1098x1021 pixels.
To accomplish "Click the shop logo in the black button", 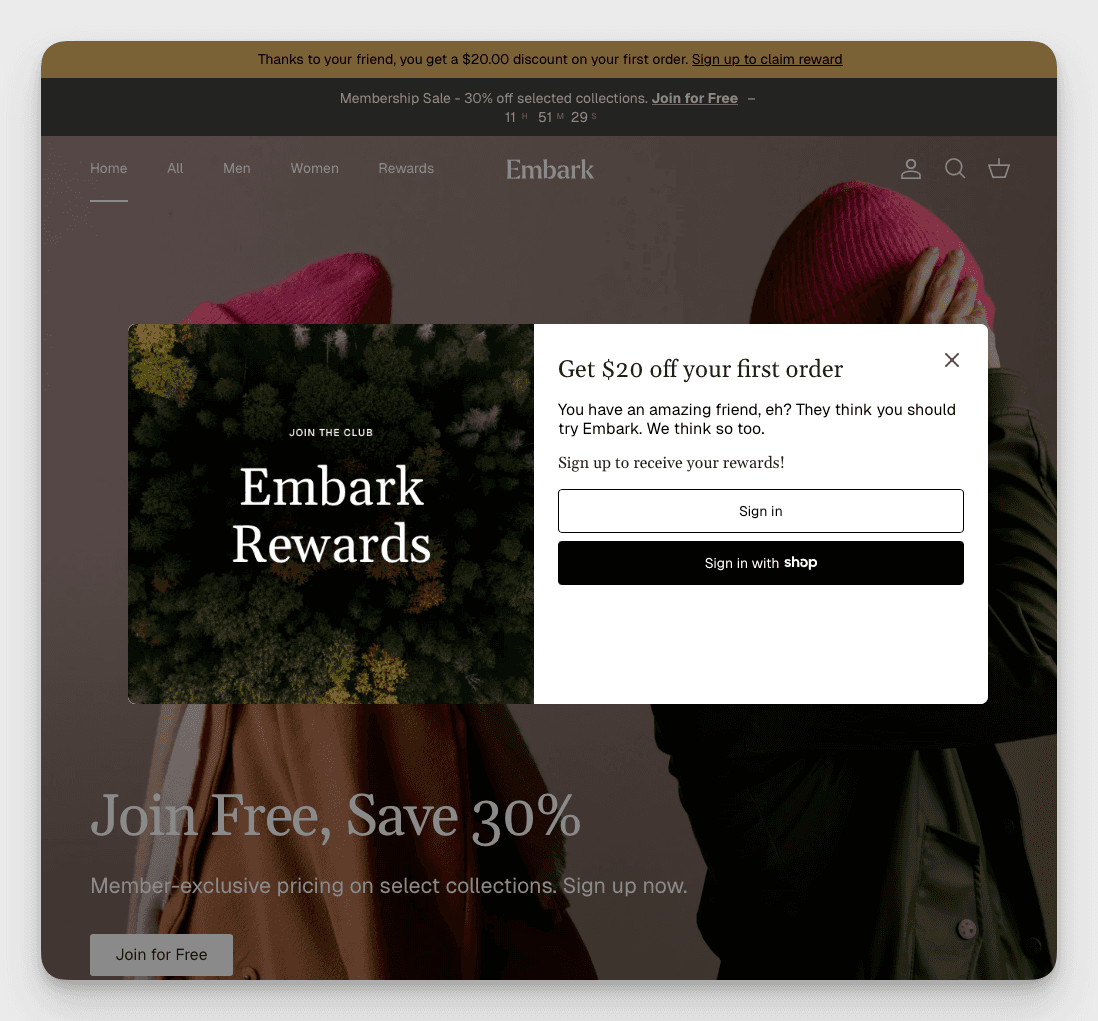I will pos(800,562).
